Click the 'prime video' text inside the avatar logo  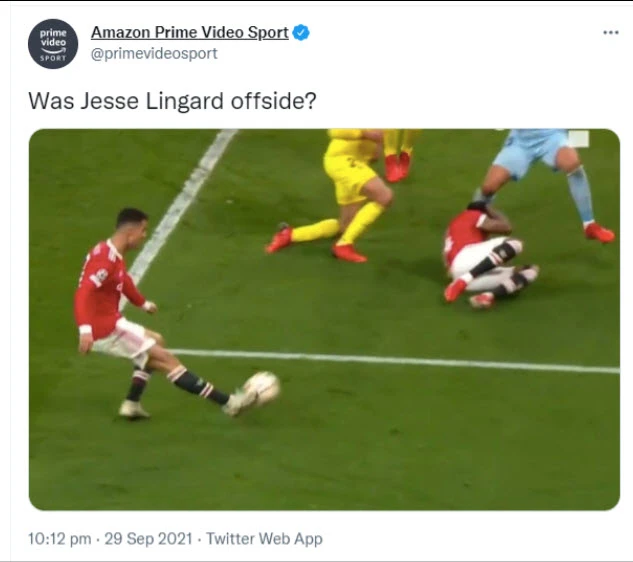[53, 37]
